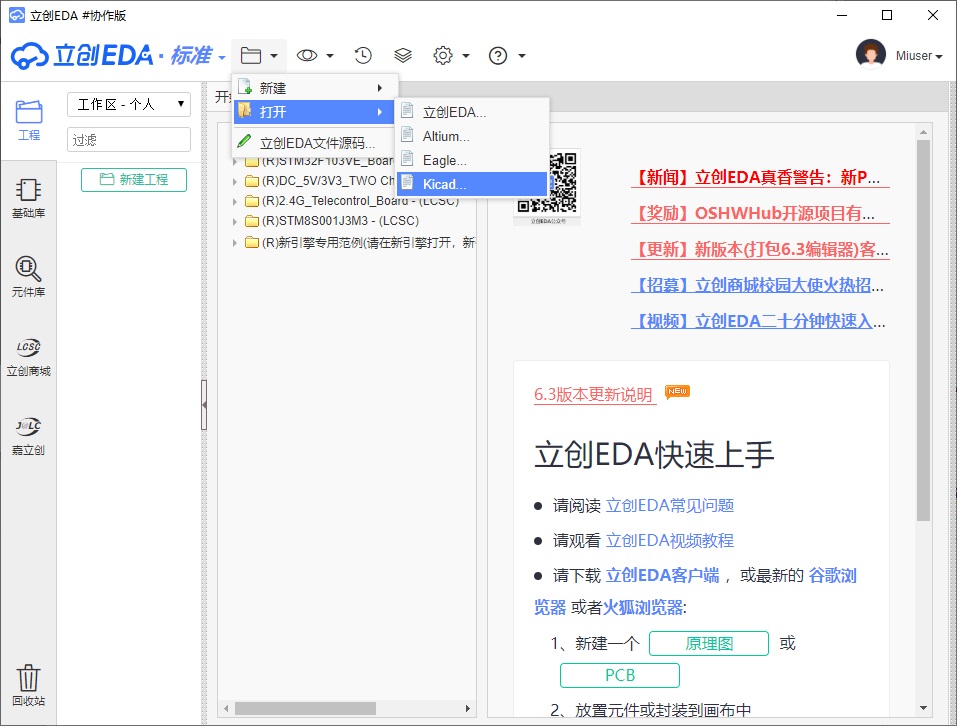Viewport: 957px width, 726px height.
Task: Expand the (R)DC_5V/3V3_TWO folder arrow
Action: pyautogui.click(x=235, y=181)
